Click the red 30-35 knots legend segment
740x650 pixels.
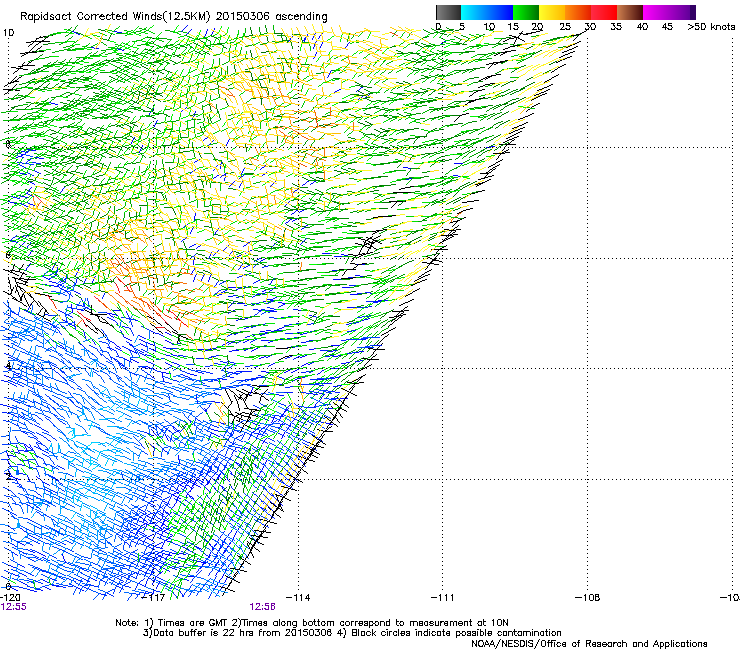604,12
